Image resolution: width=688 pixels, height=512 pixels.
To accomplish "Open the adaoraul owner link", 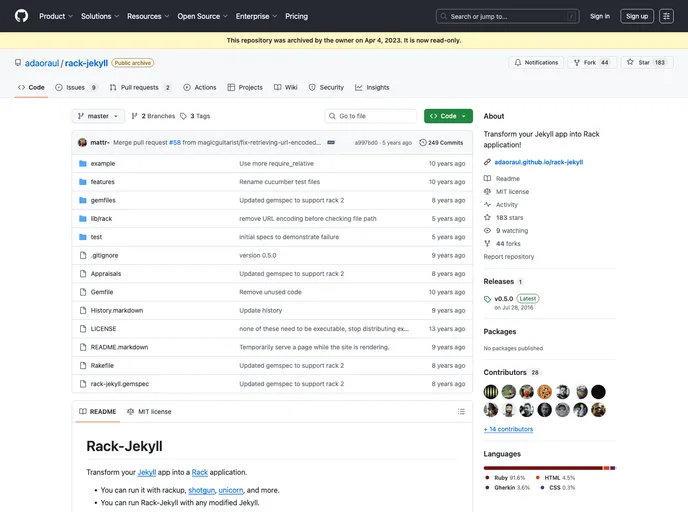I will pyautogui.click(x=42, y=63).
